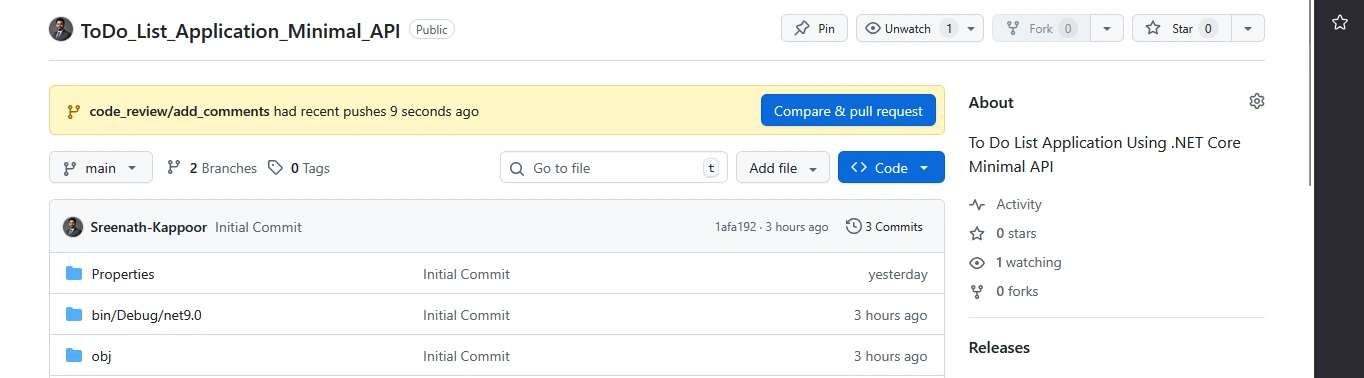Viewport: 1364px width, 378px height.
Task: Open the Initial Commit message in the header row
Action: (258, 227)
